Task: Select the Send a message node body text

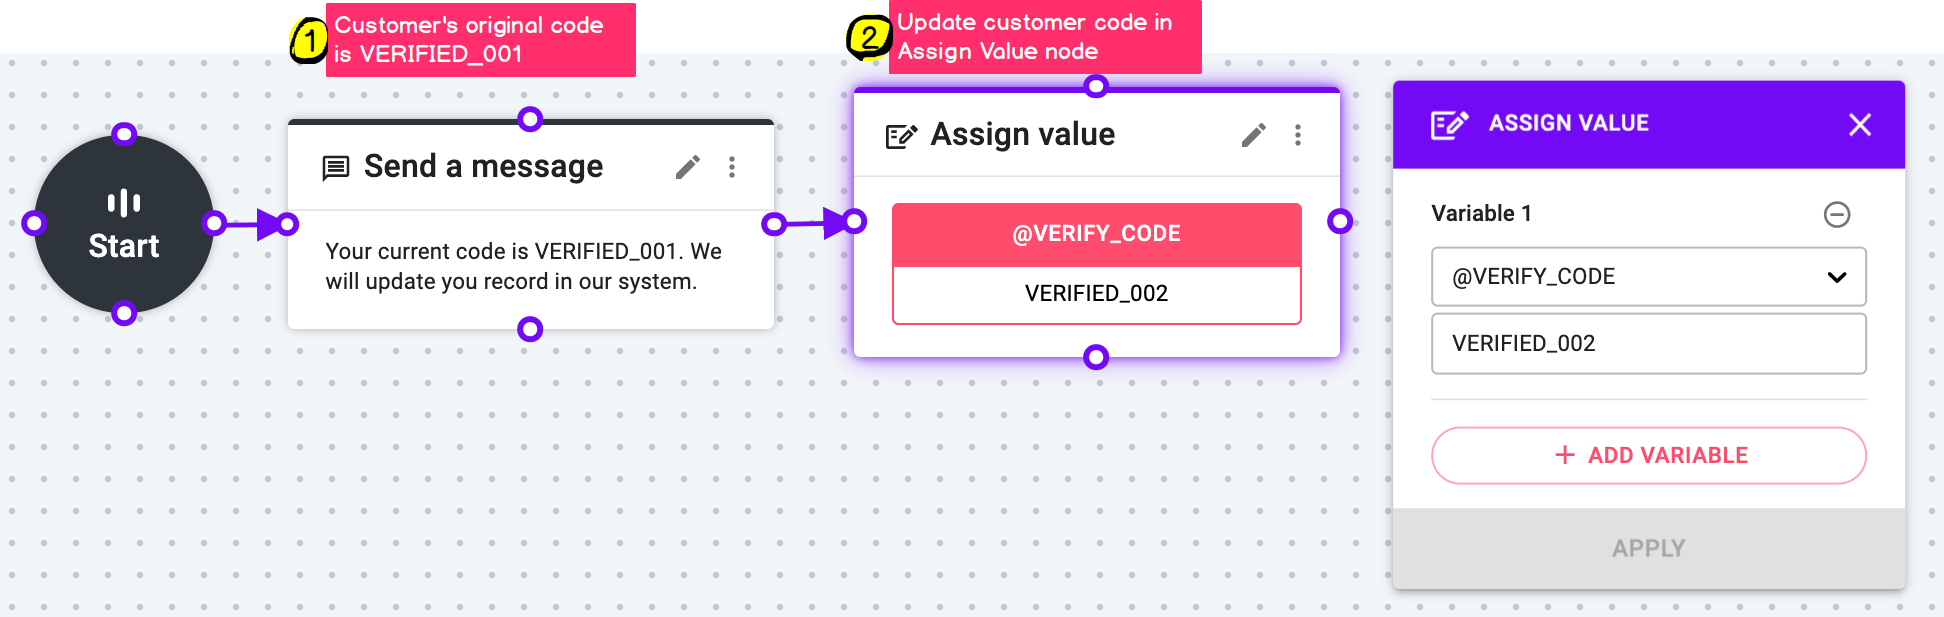Action: [x=523, y=266]
